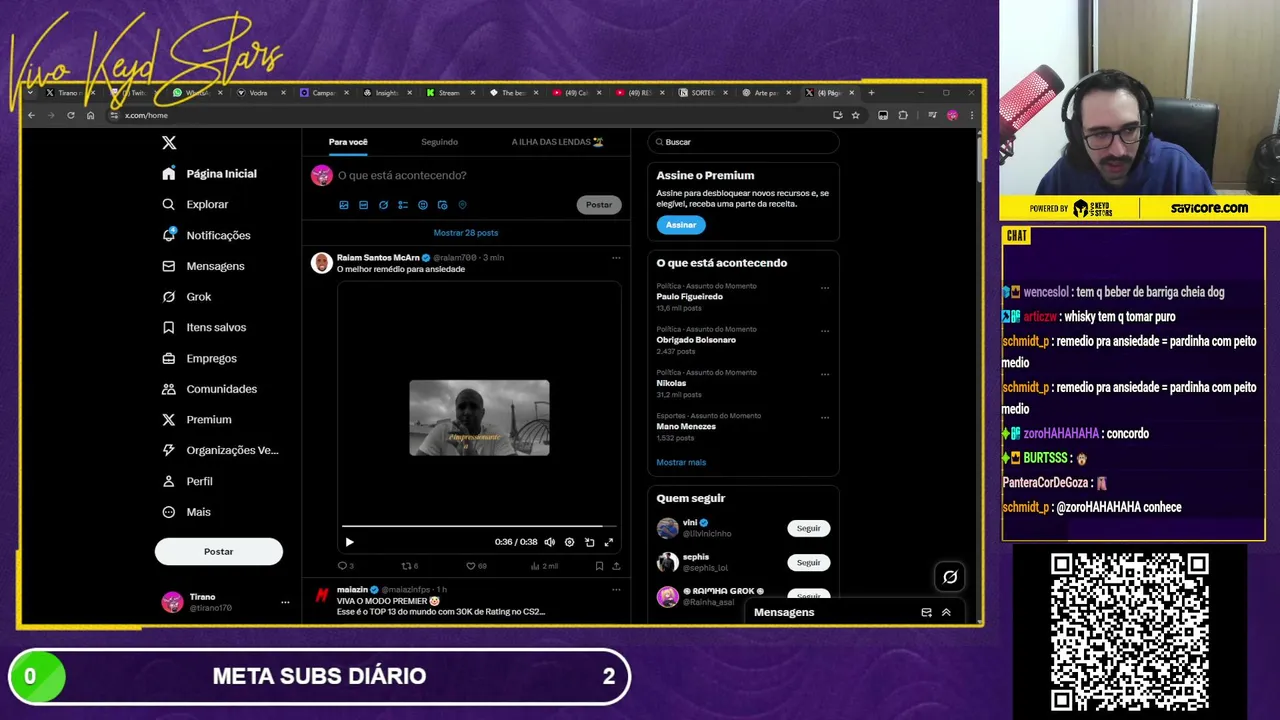This screenshot has height=720, width=1280.
Task: Reply to Raiam's post
Action: click(x=345, y=566)
